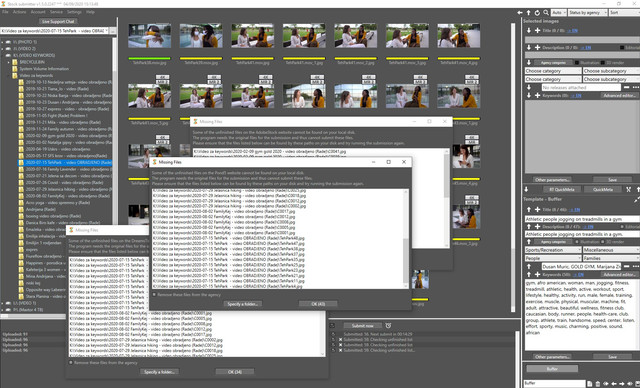Click the up arrow beside Title in Template Buffer
Image resolution: width=640 pixels, height=388 pixels.
tap(529, 209)
